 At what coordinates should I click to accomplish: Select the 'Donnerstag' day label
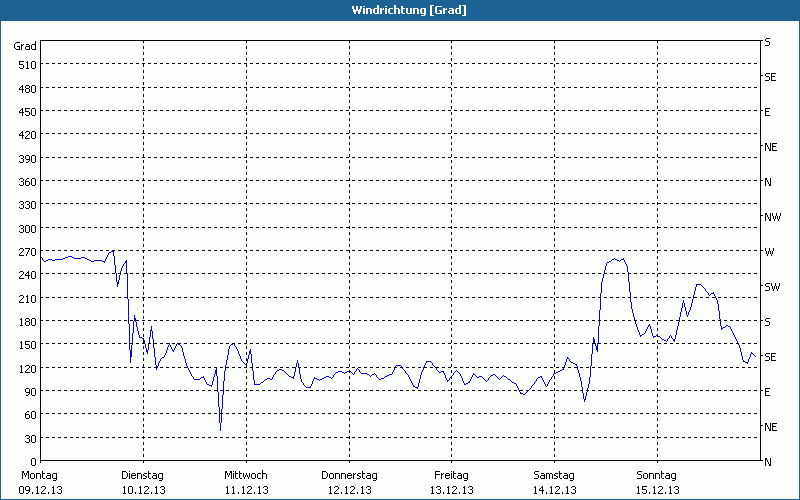tap(349, 476)
